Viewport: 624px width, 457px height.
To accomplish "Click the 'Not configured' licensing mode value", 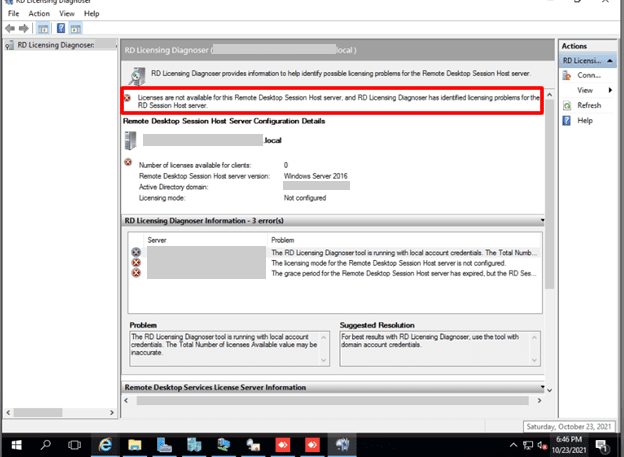I will pos(305,198).
